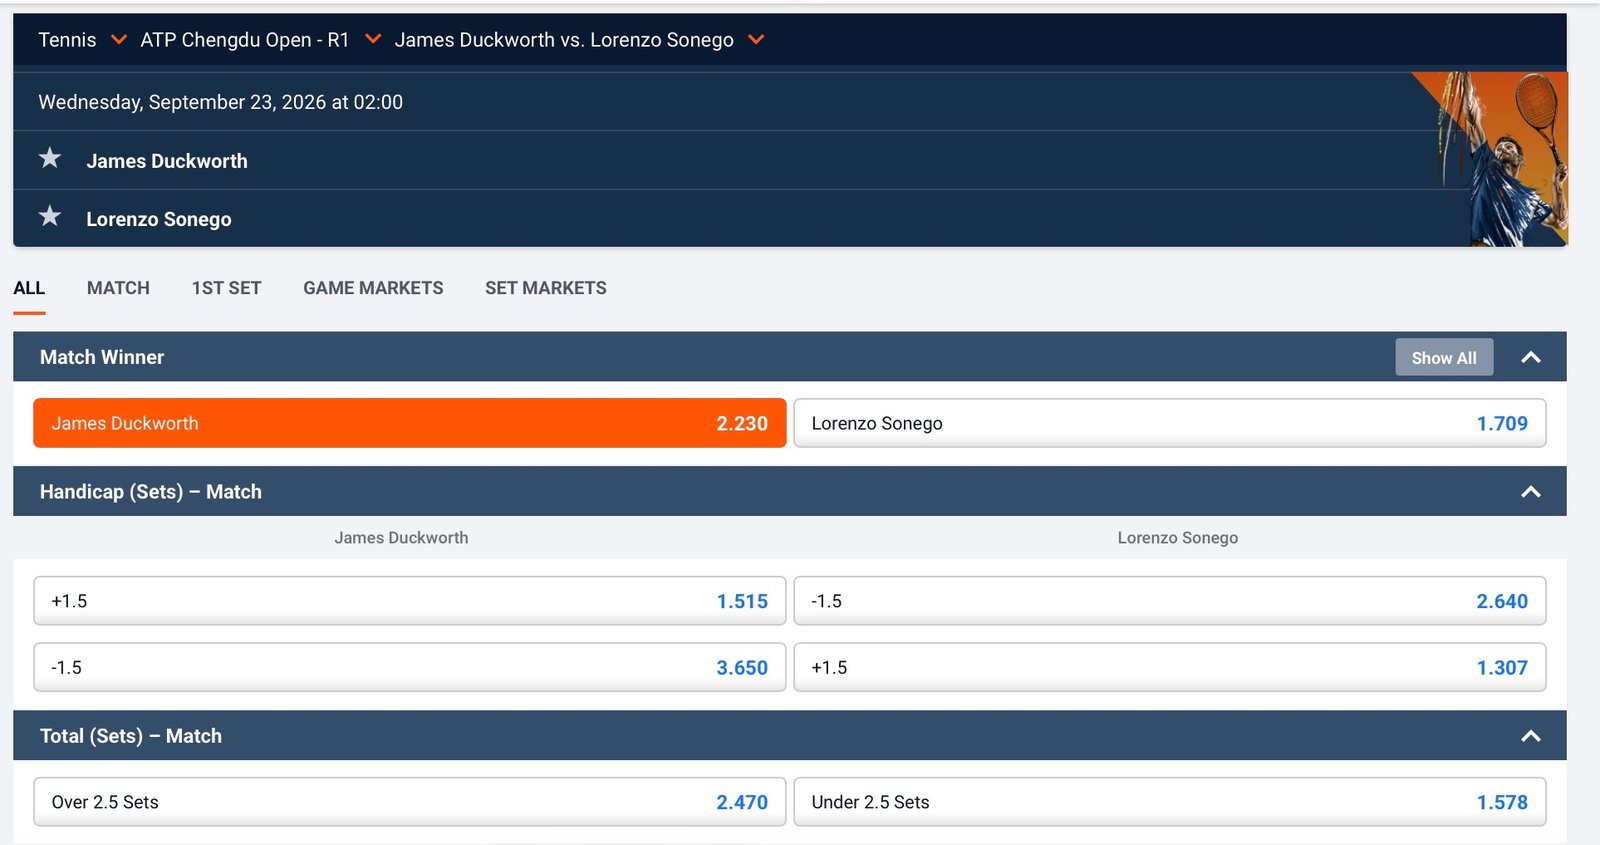Image resolution: width=1600 pixels, height=845 pixels.
Task: Open the SET MARKETS tab
Action: point(546,288)
